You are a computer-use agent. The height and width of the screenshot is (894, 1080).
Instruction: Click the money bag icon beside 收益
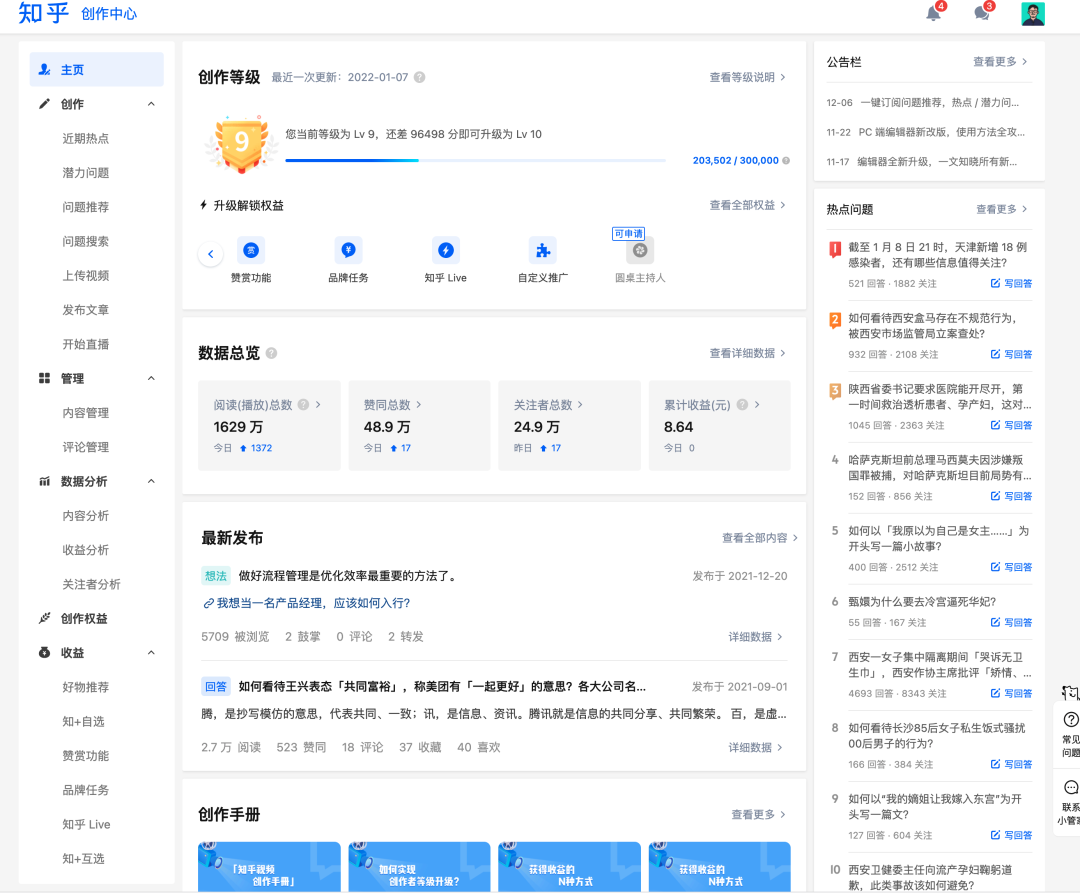pos(44,652)
